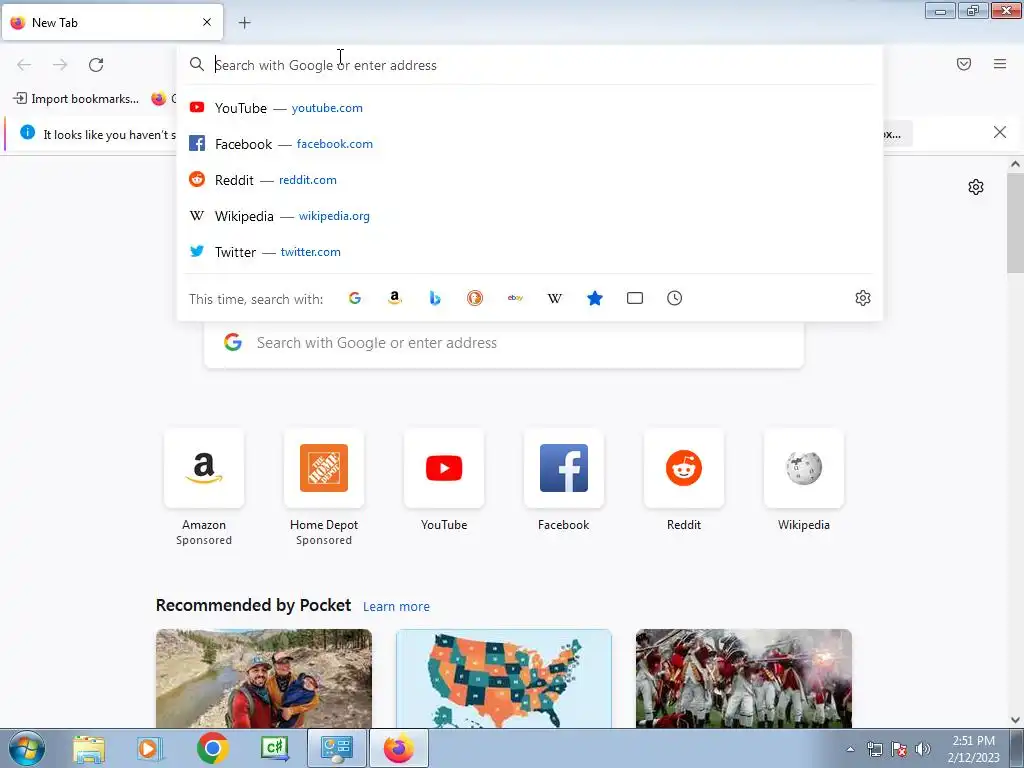This screenshot has width=1024, height=768.
Task: Open Pocket story with family hiking photo
Action: tap(264, 679)
